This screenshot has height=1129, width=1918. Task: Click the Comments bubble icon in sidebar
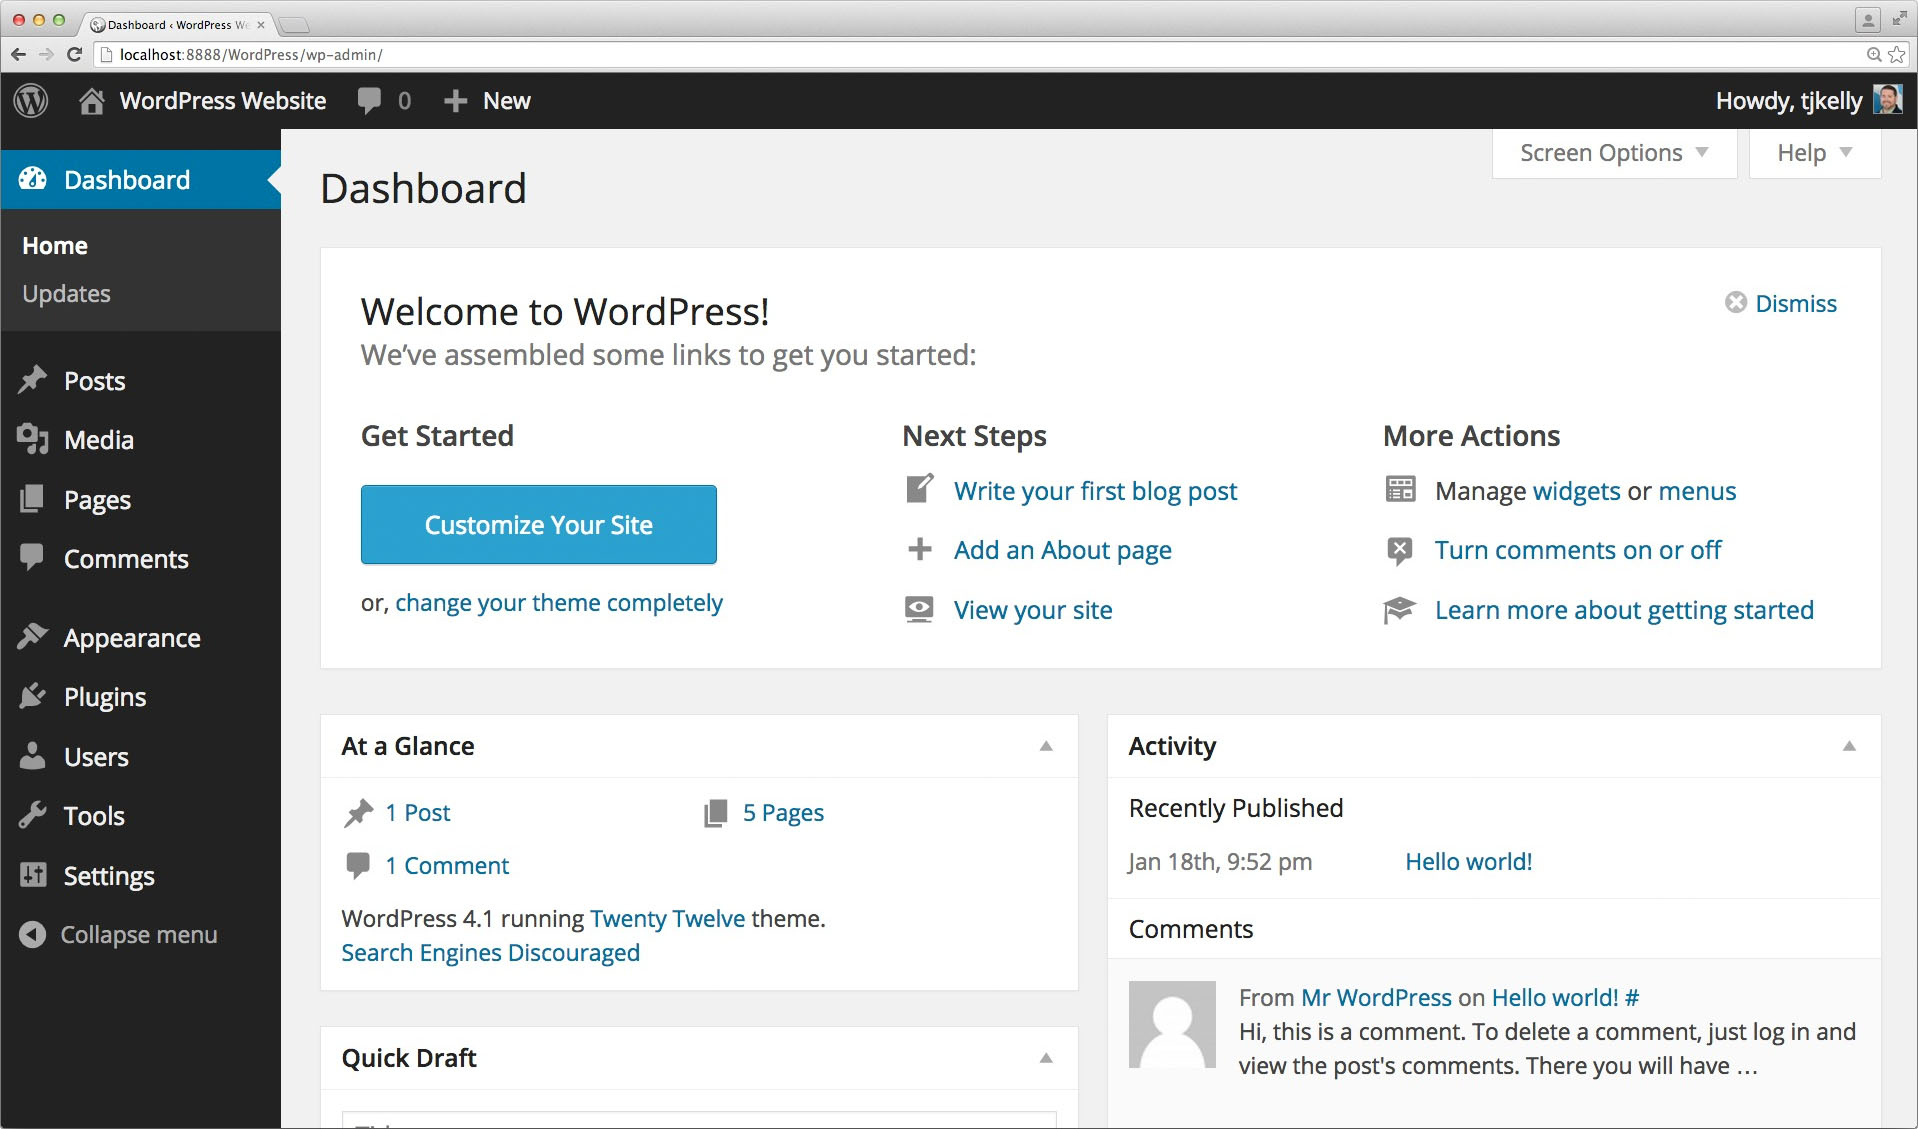pyautogui.click(x=33, y=557)
